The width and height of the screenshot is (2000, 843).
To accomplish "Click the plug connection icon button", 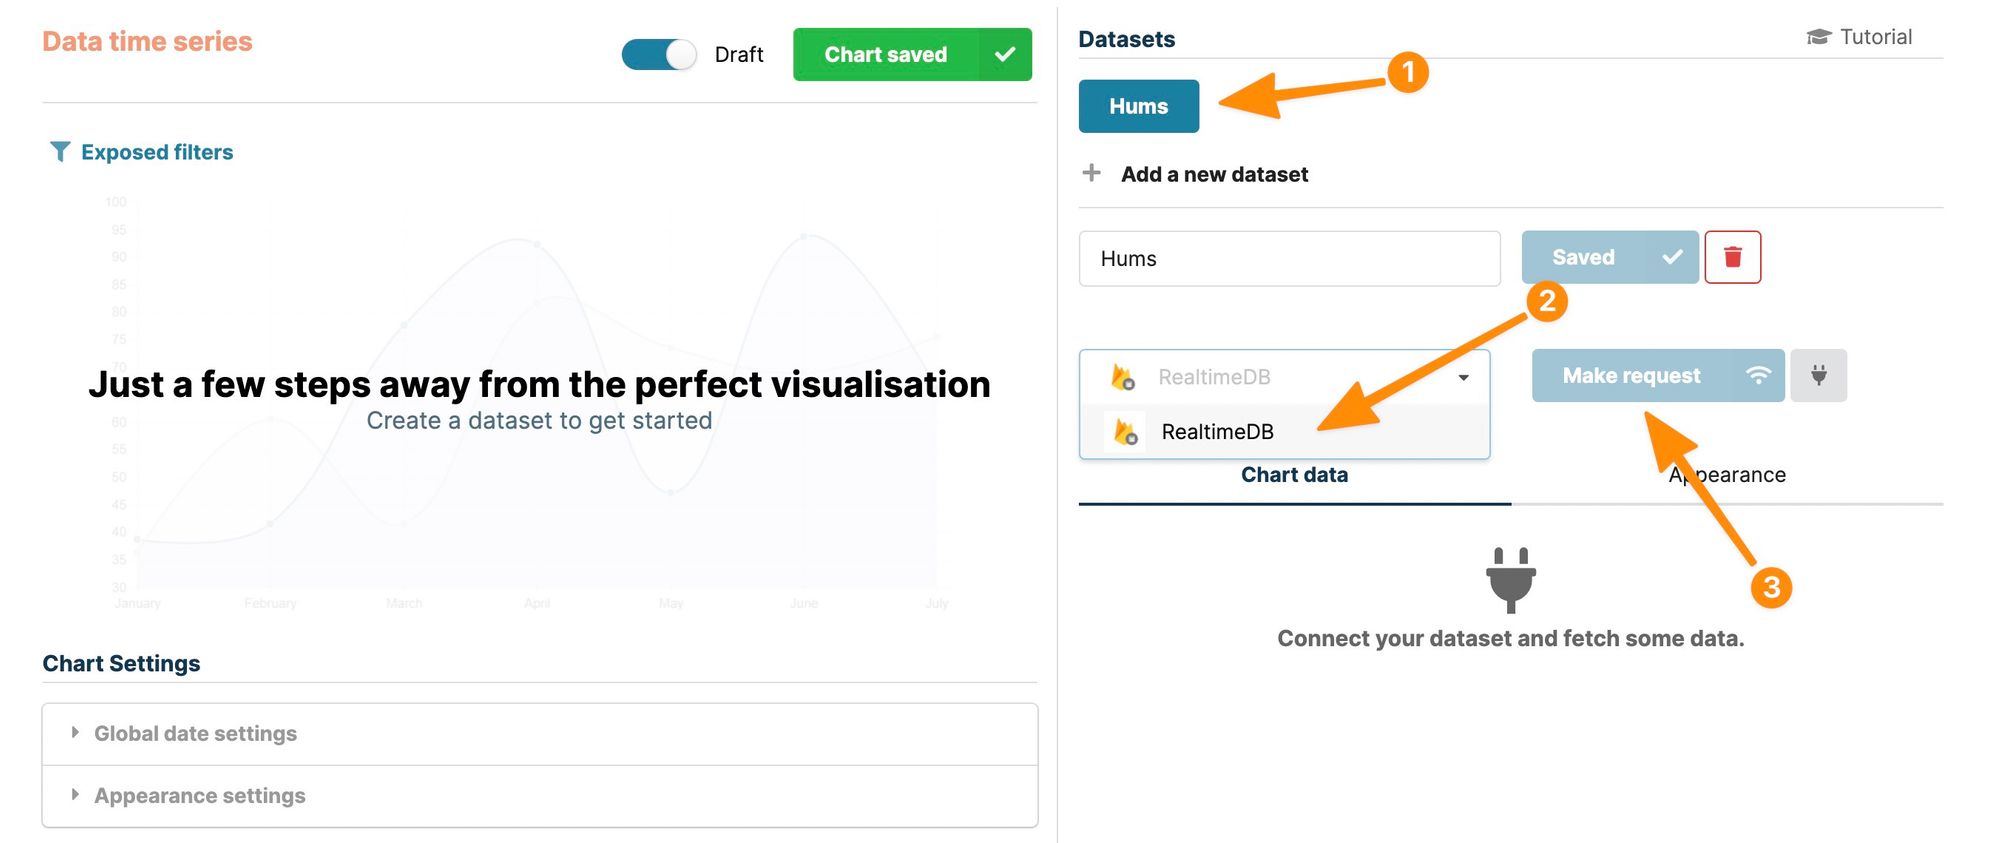I will click(1818, 376).
